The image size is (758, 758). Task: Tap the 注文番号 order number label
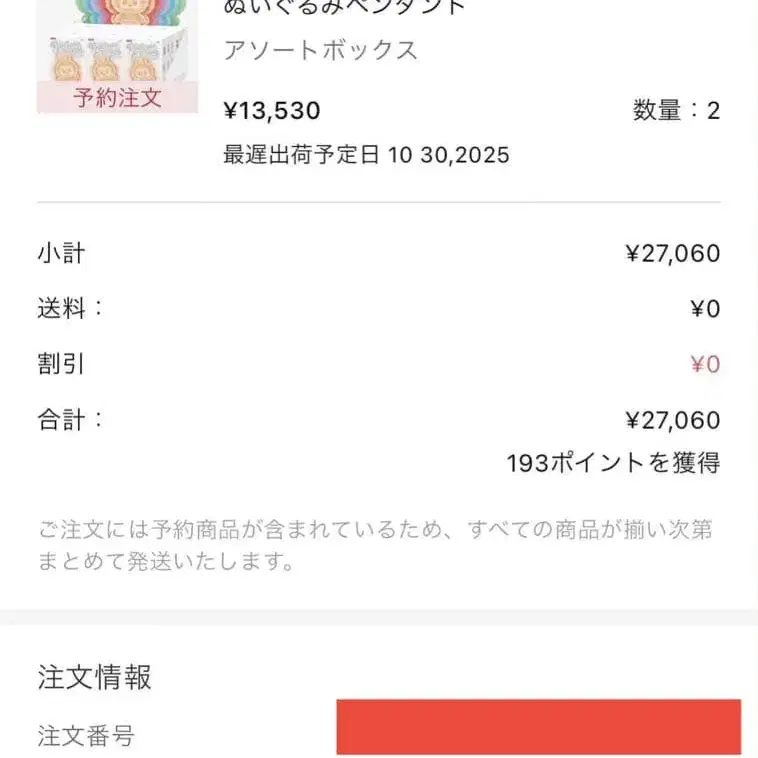(x=86, y=737)
